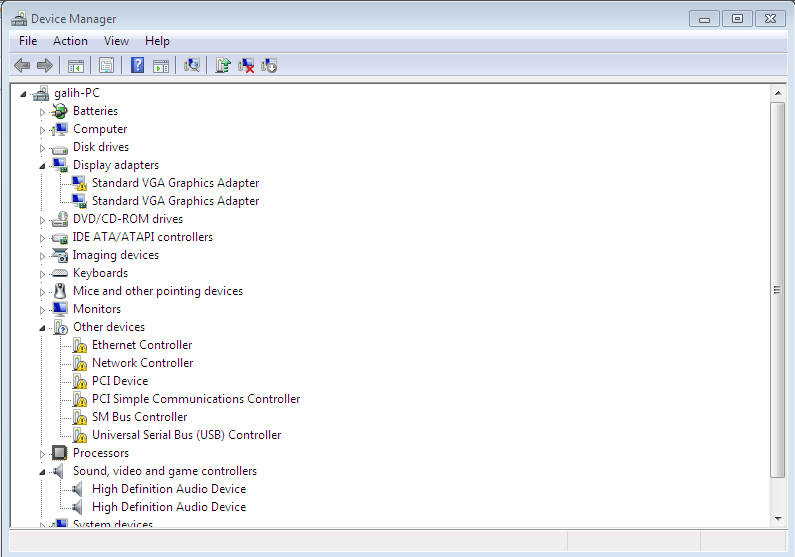Screen dimensions: 795x557
Task: Click the Imaging devices camera icon
Action: coord(60,255)
